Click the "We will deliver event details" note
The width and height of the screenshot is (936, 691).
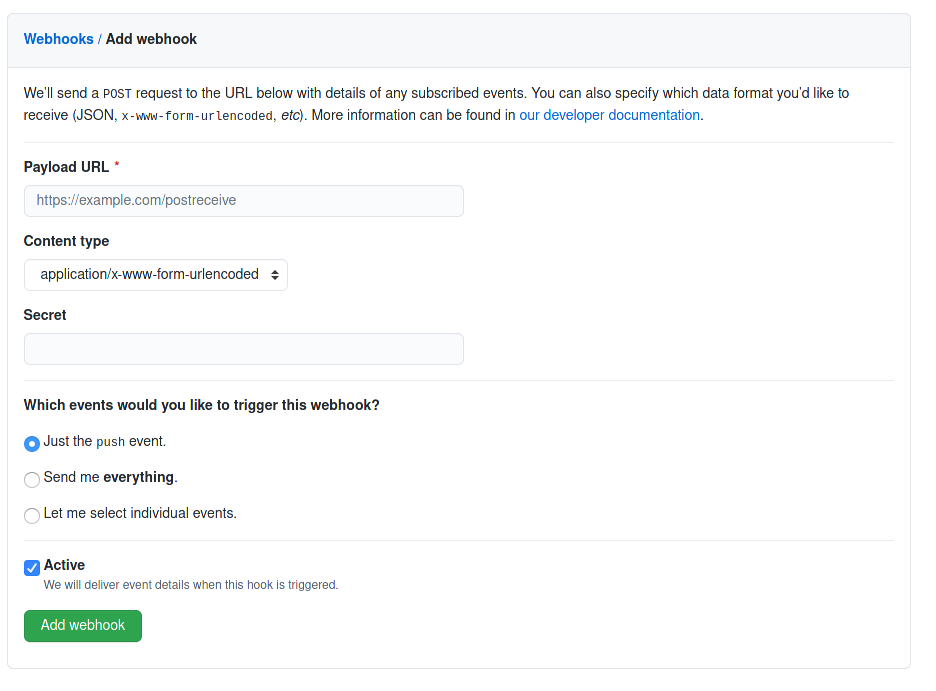pos(191,585)
